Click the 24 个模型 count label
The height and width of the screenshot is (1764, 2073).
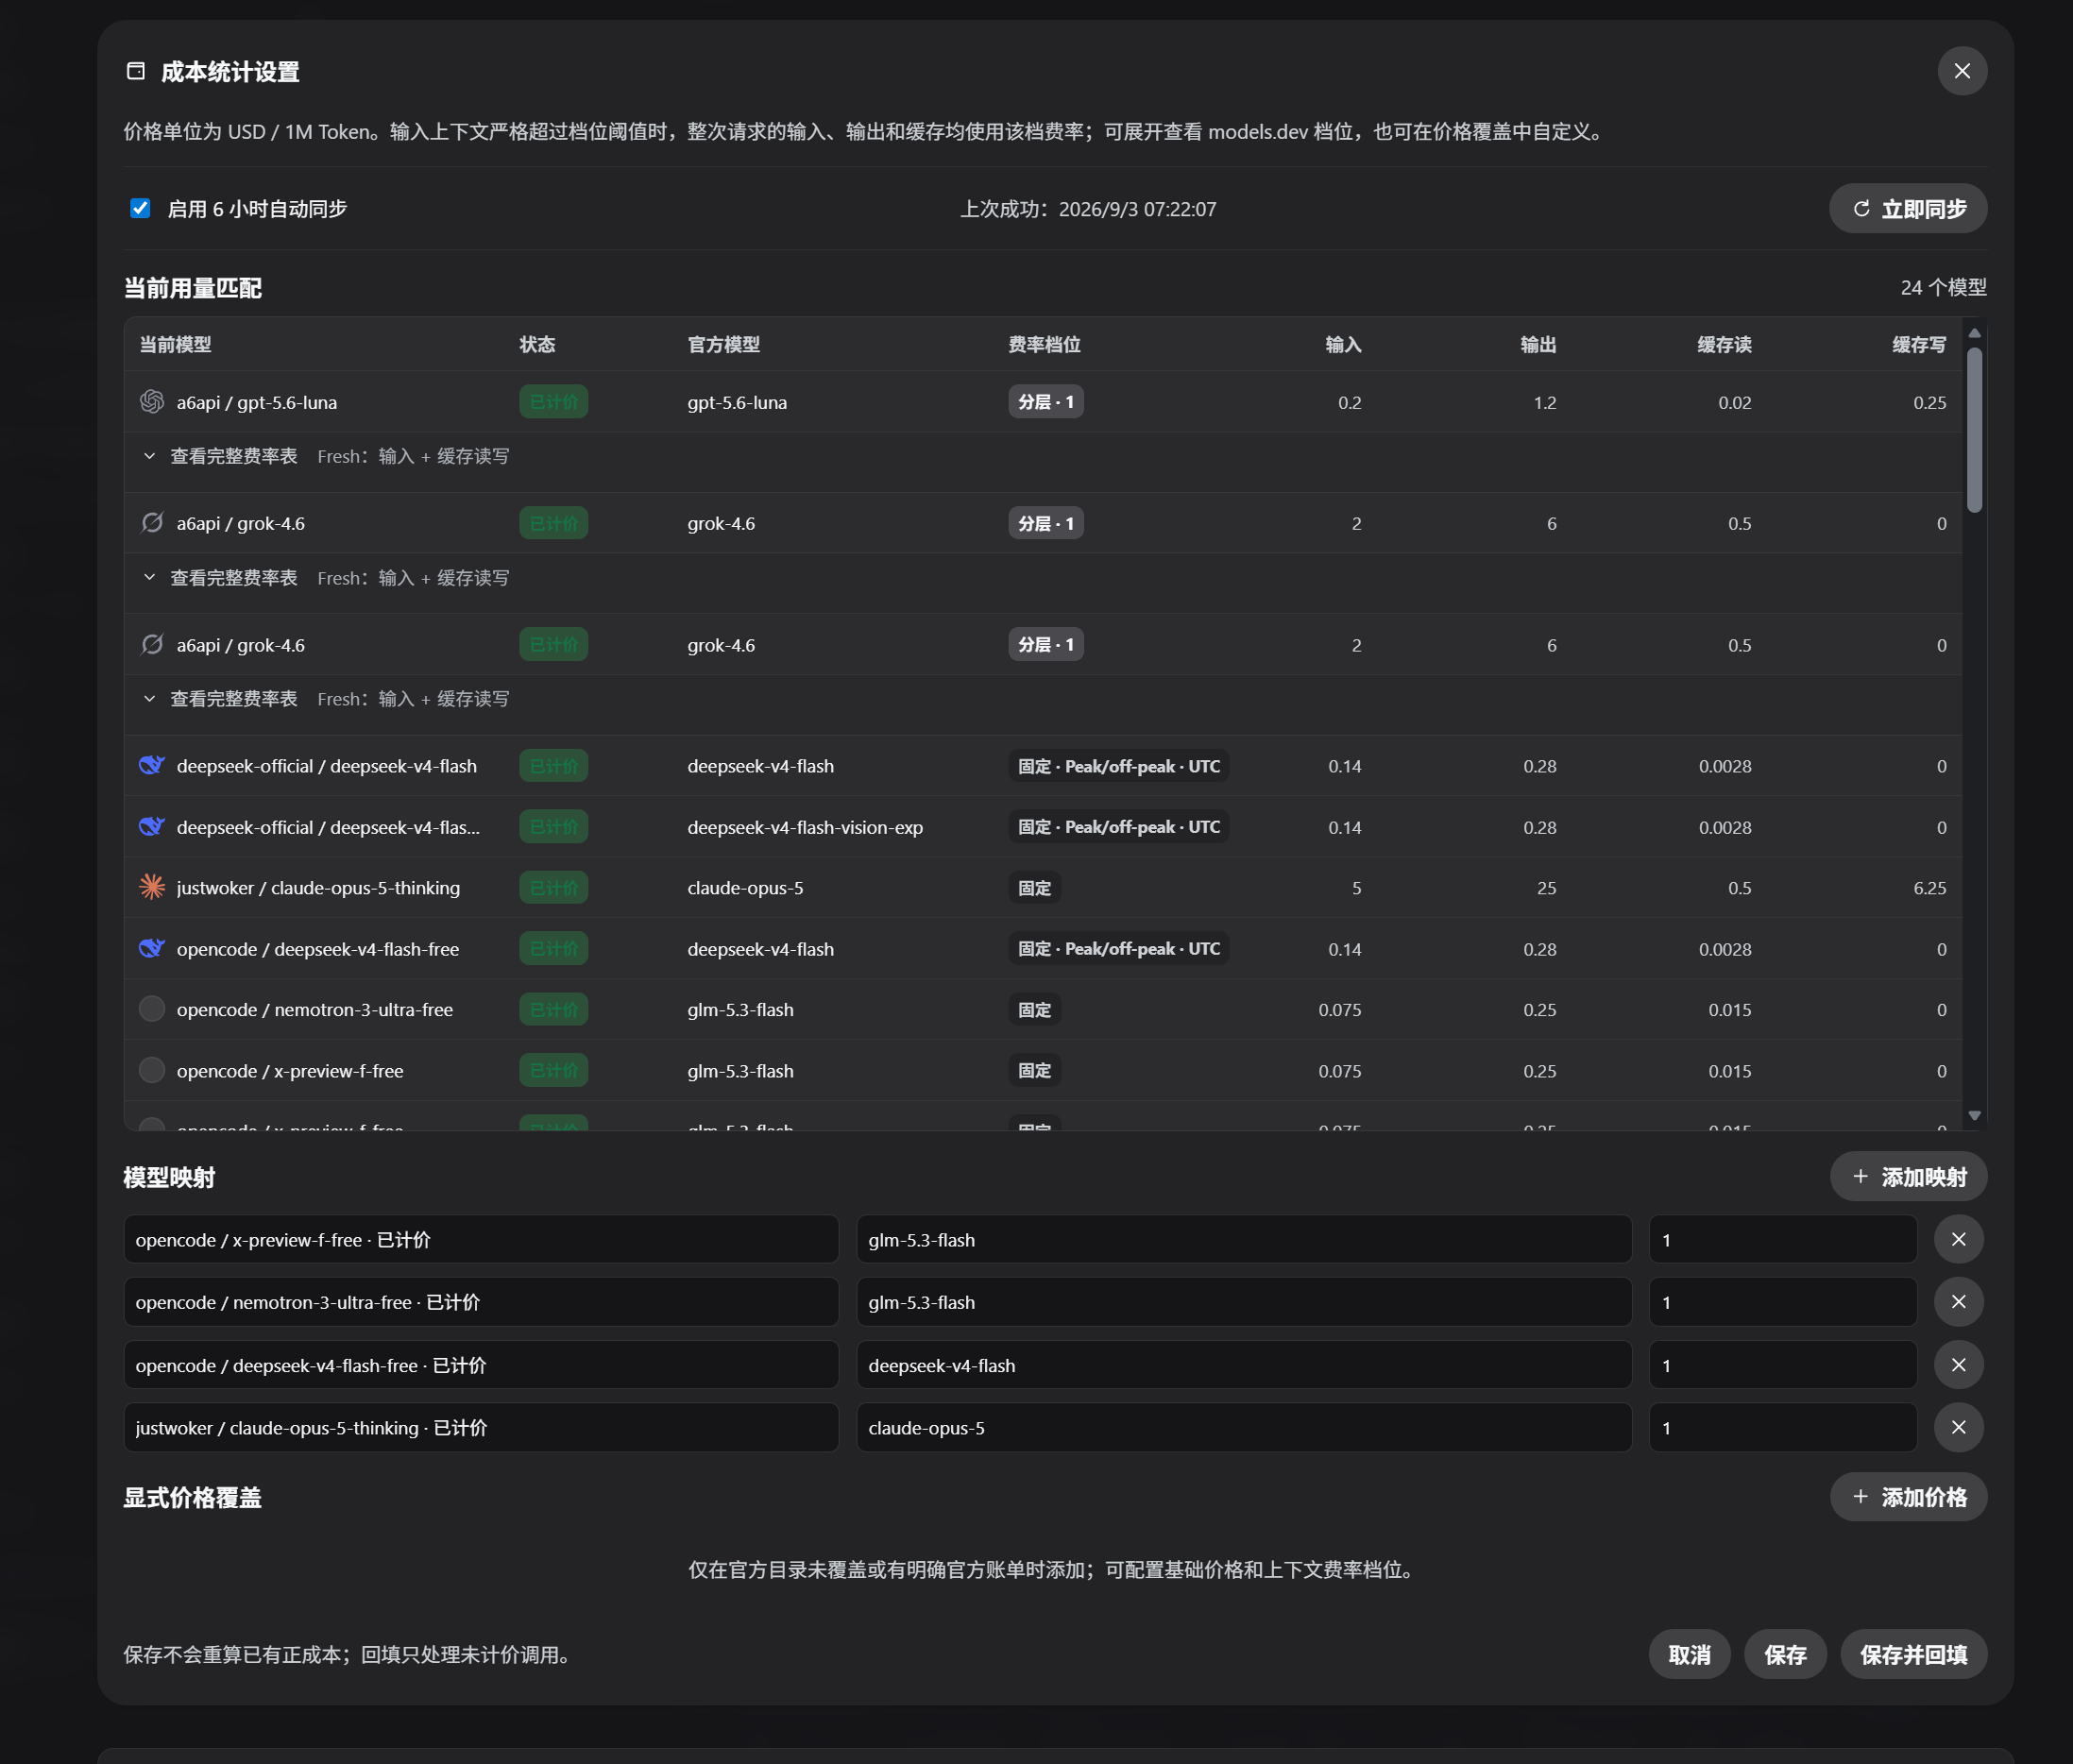(1943, 288)
